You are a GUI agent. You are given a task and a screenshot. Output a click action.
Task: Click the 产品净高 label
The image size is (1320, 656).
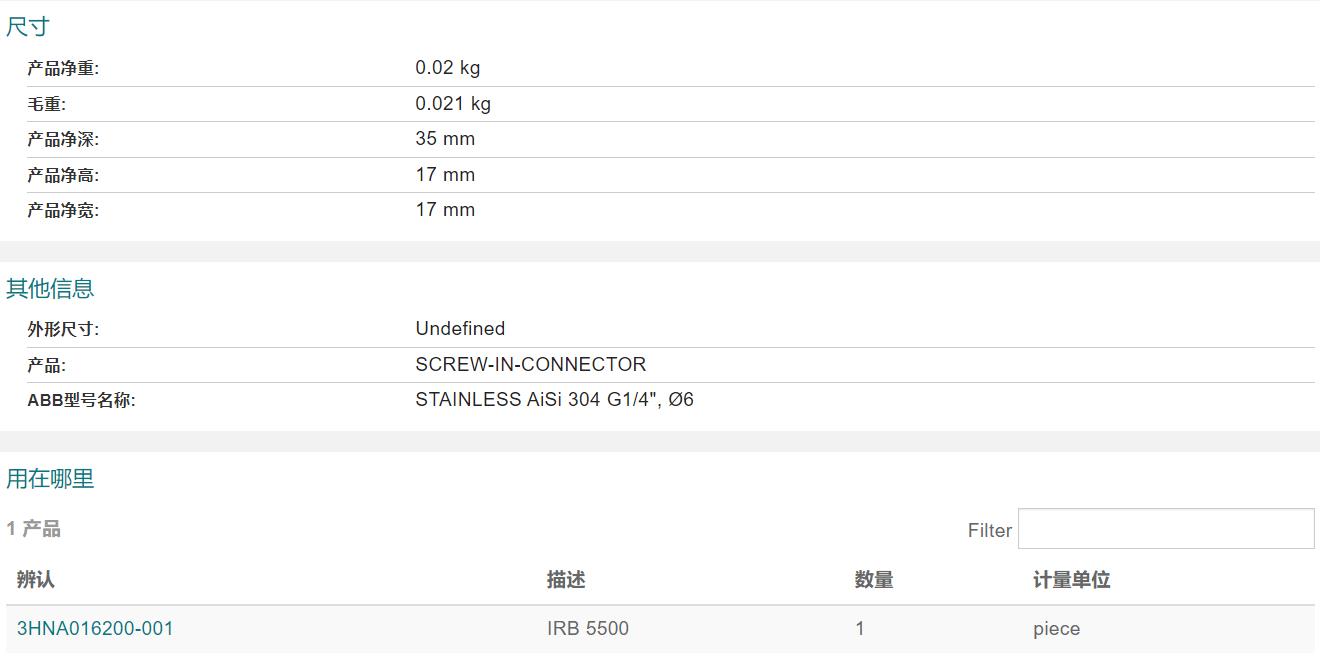(x=63, y=175)
